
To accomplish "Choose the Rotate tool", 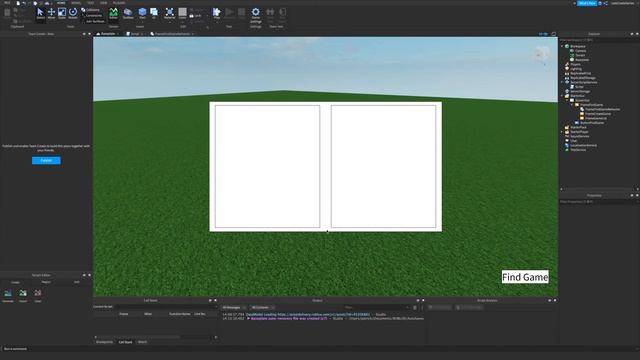I will point(73,13).
